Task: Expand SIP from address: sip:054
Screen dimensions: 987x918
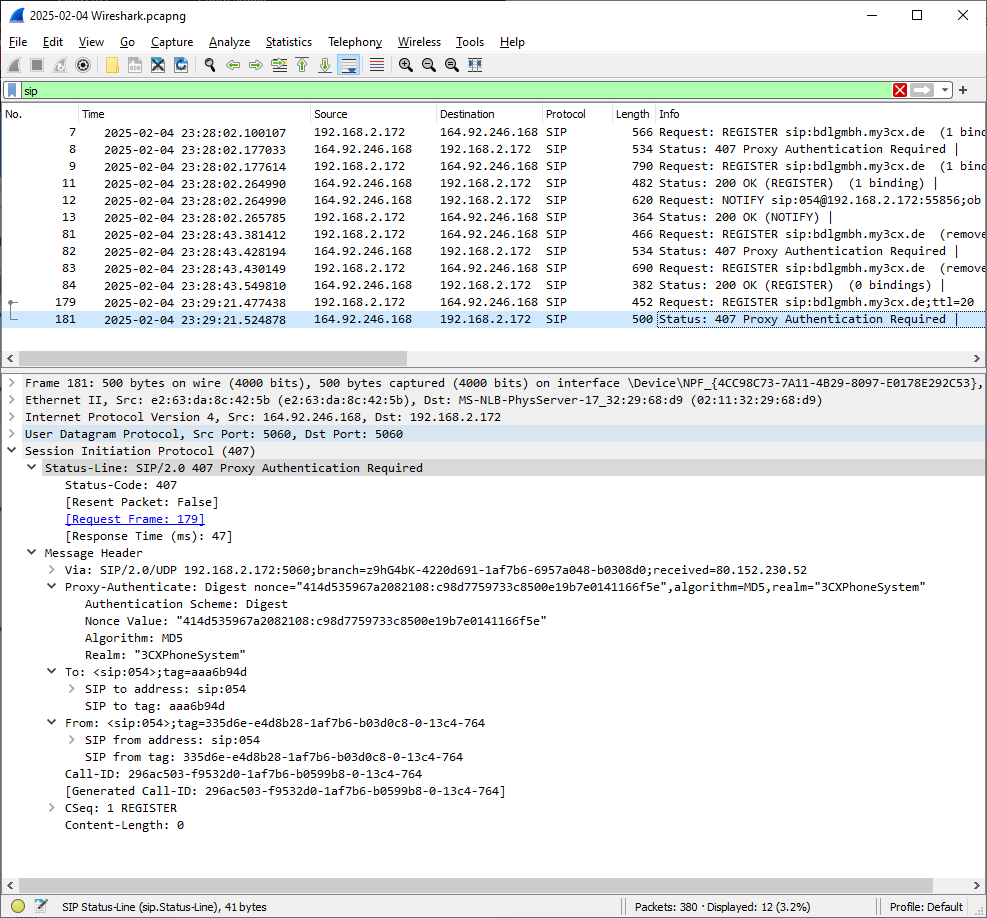Action: (72, 740)
